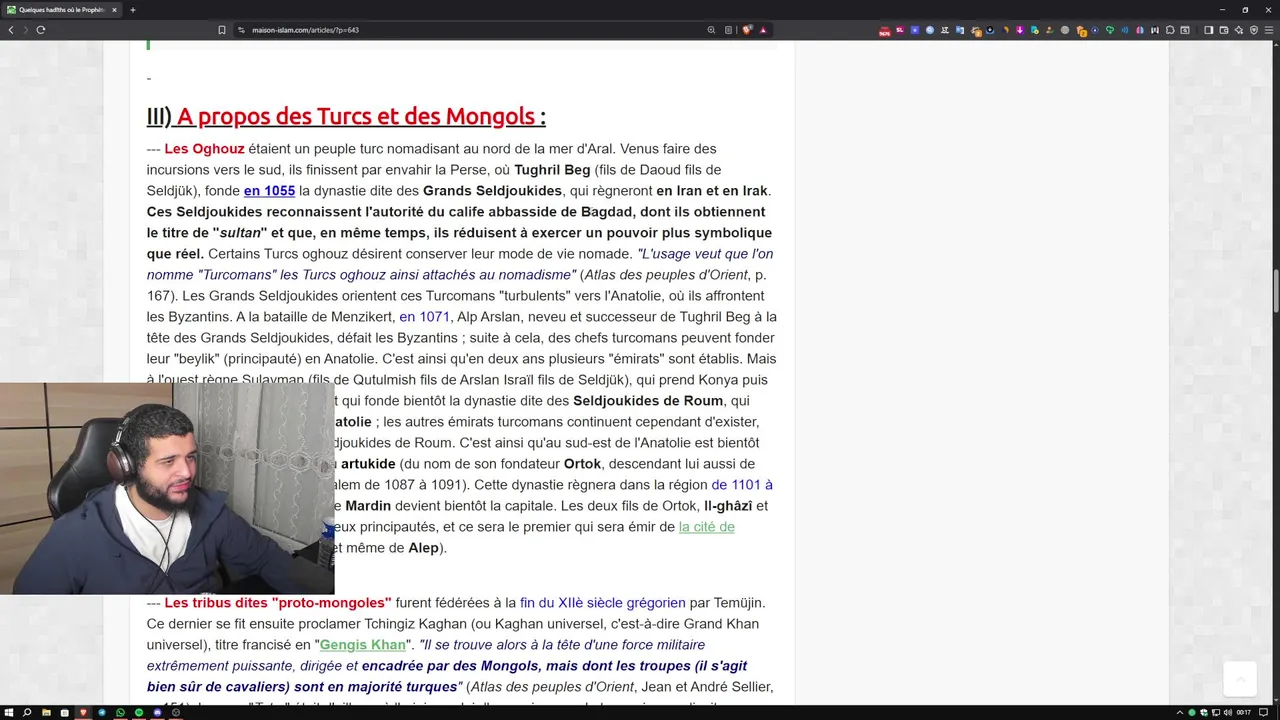Viewport: 1280px width, 720px height.
Task: Open the 'en 1055' link
Action: [269, 191]
